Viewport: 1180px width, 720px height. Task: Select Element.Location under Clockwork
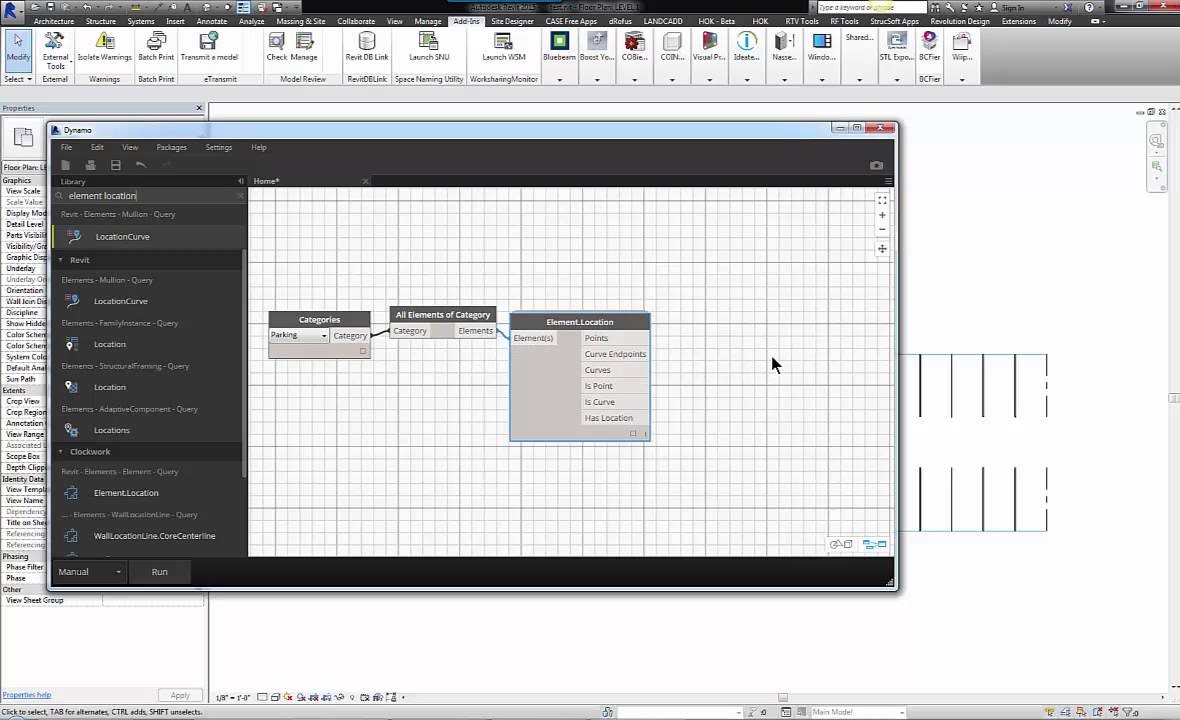126,493
